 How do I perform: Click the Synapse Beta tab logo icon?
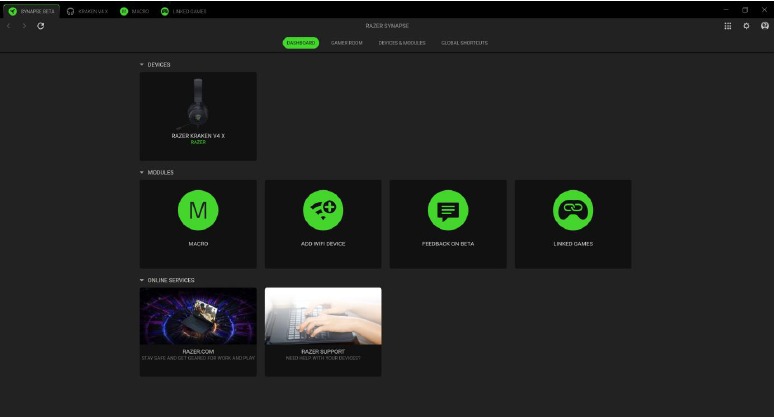(x=12, y=11)
